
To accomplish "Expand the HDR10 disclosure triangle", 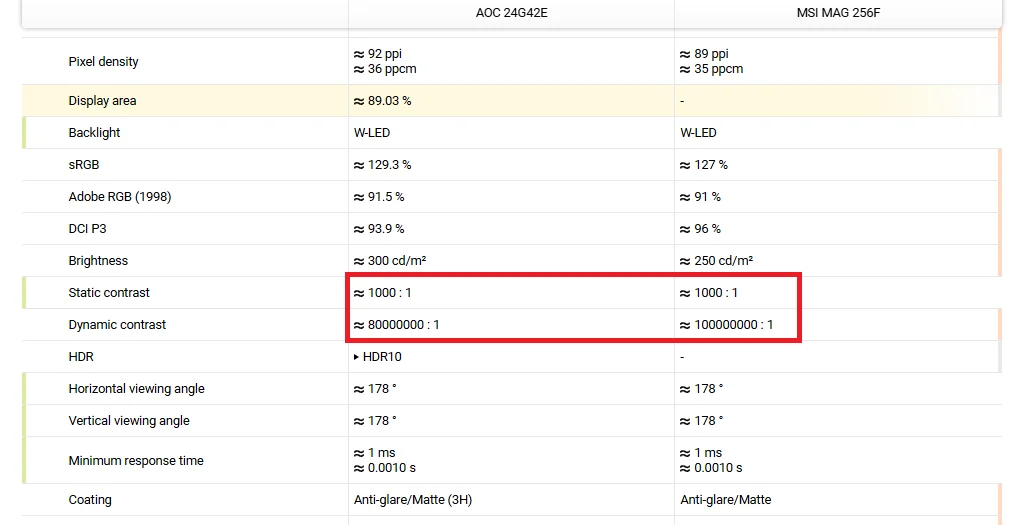I will 356,357.
